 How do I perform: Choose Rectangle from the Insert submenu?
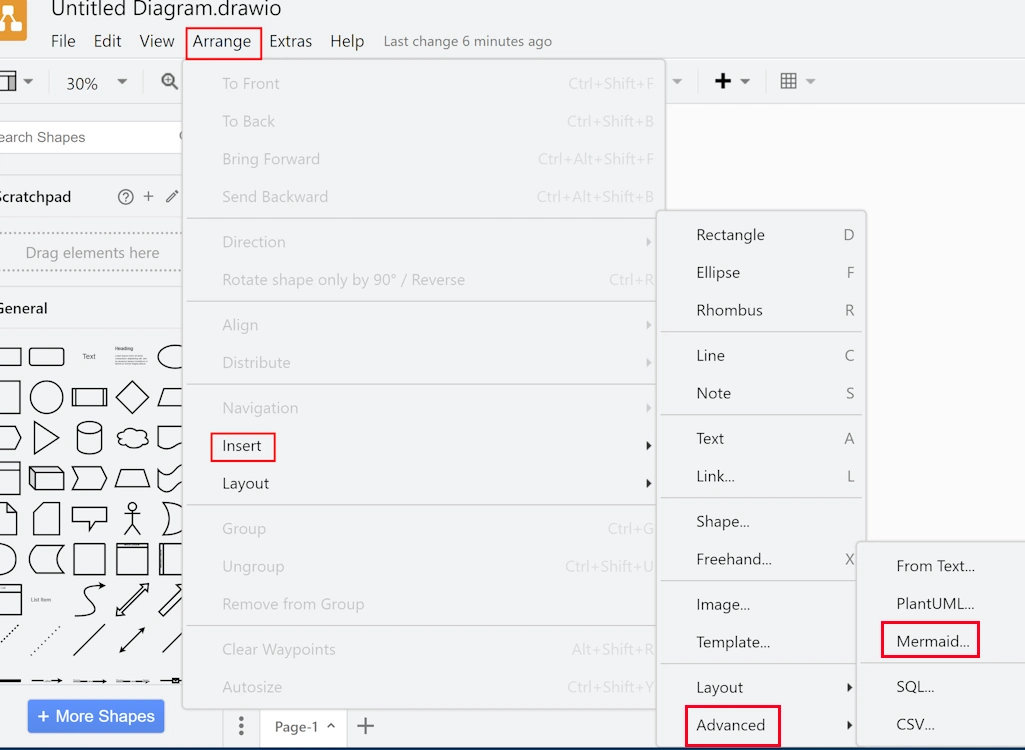click(762, 235)
